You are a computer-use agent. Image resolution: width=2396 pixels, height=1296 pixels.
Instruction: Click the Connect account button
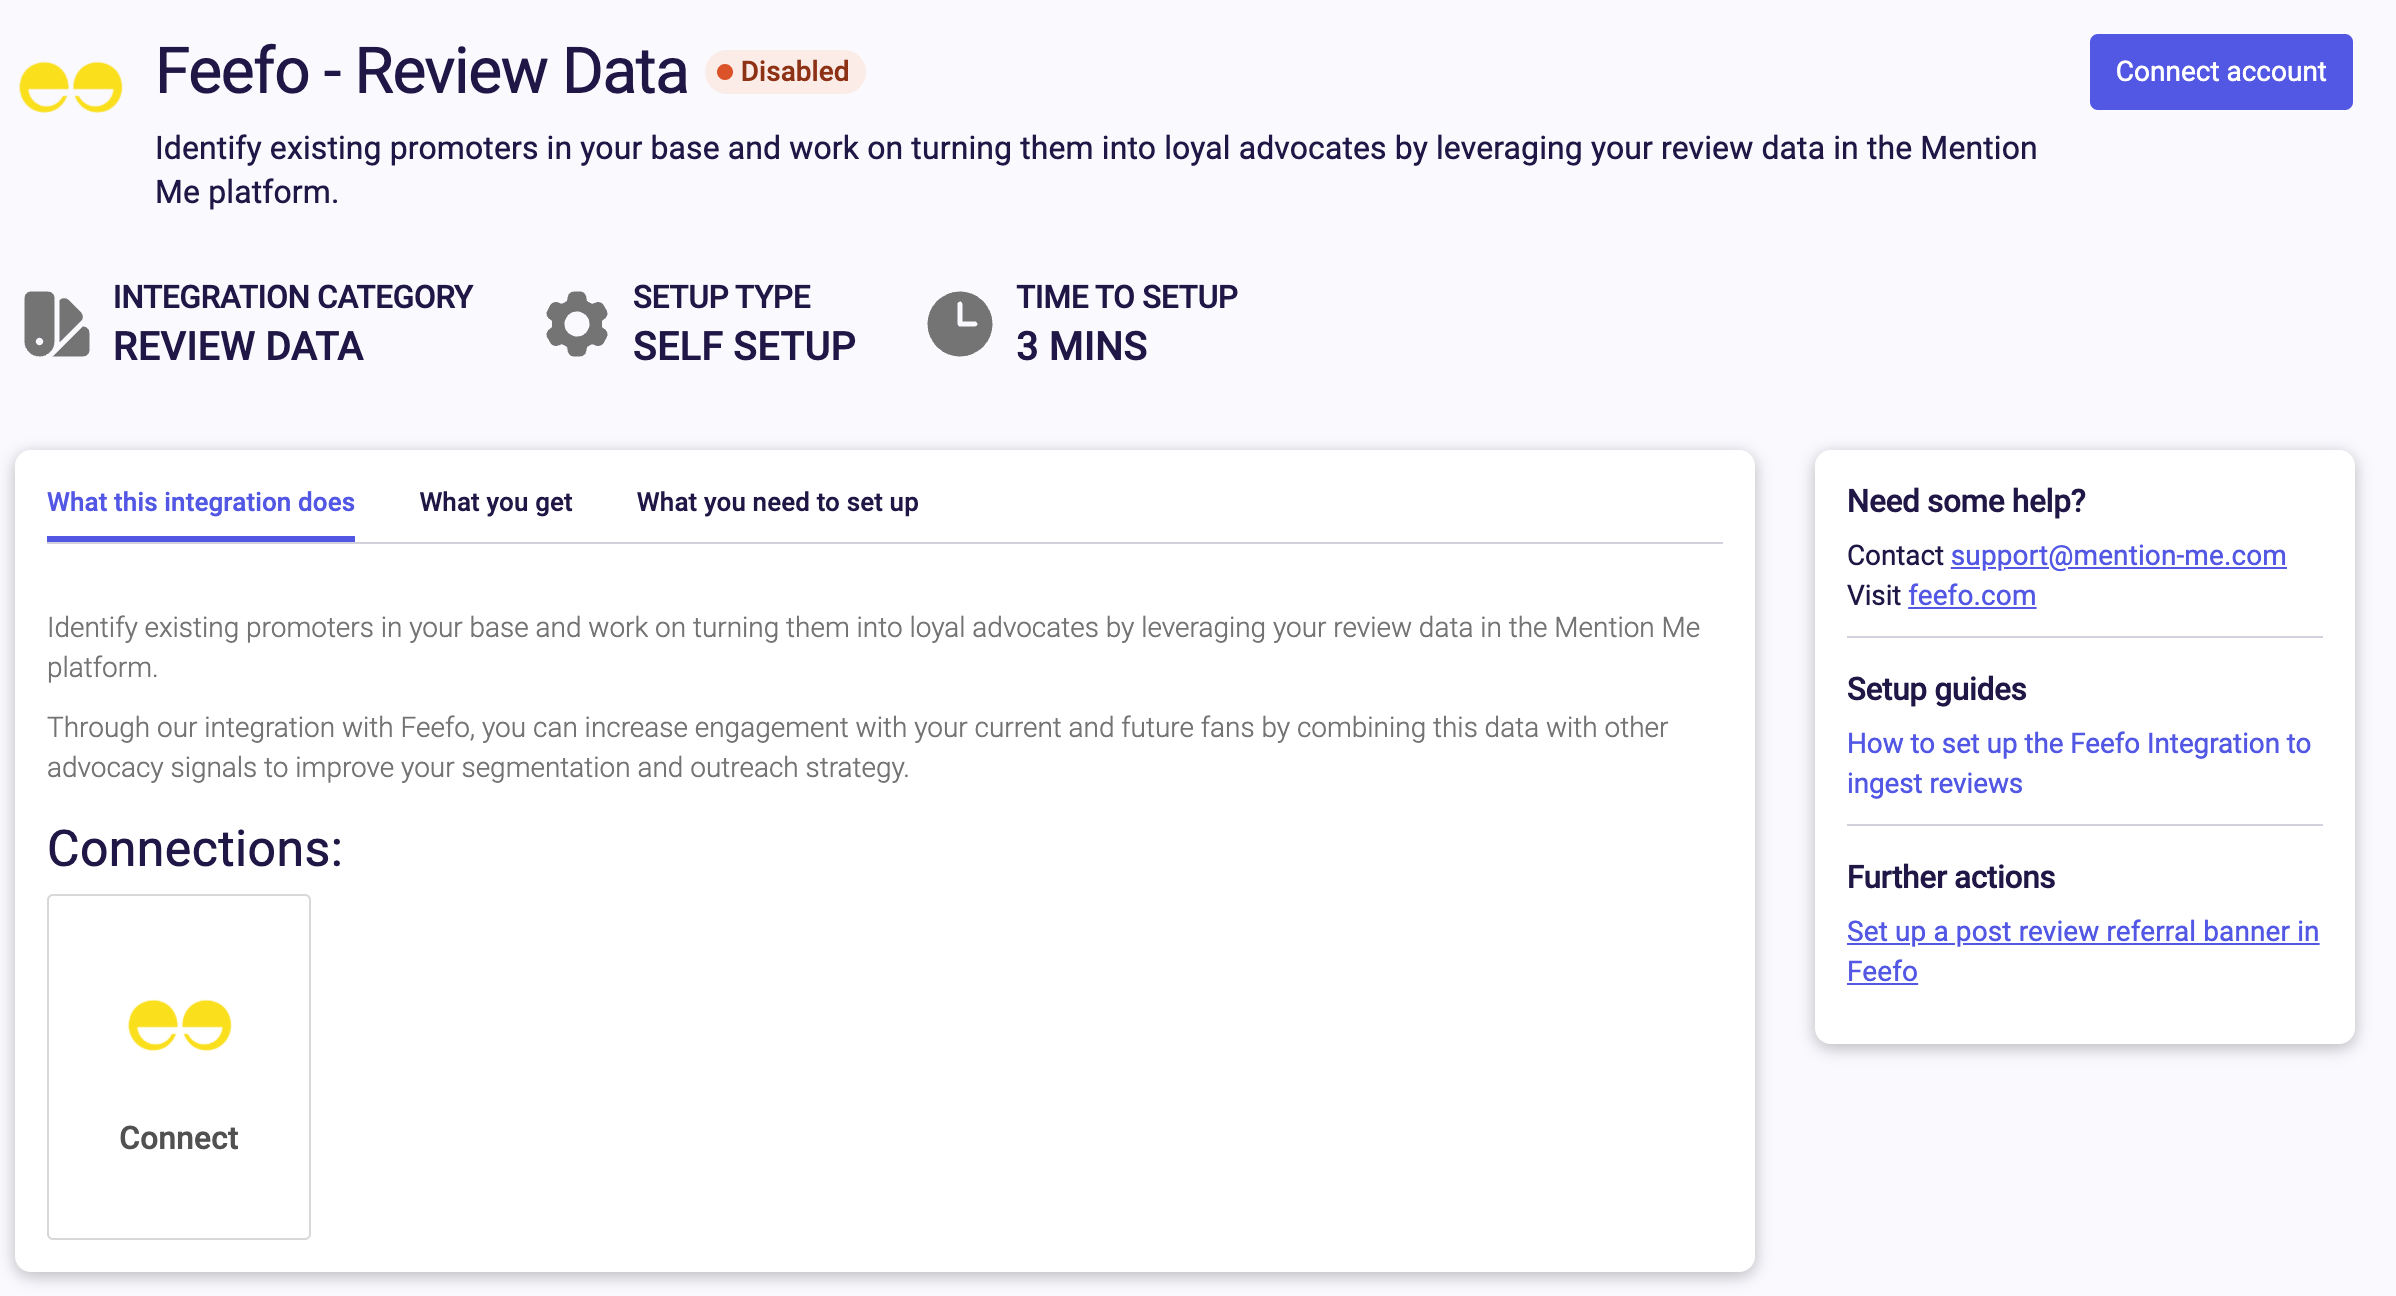[2221, 72]
